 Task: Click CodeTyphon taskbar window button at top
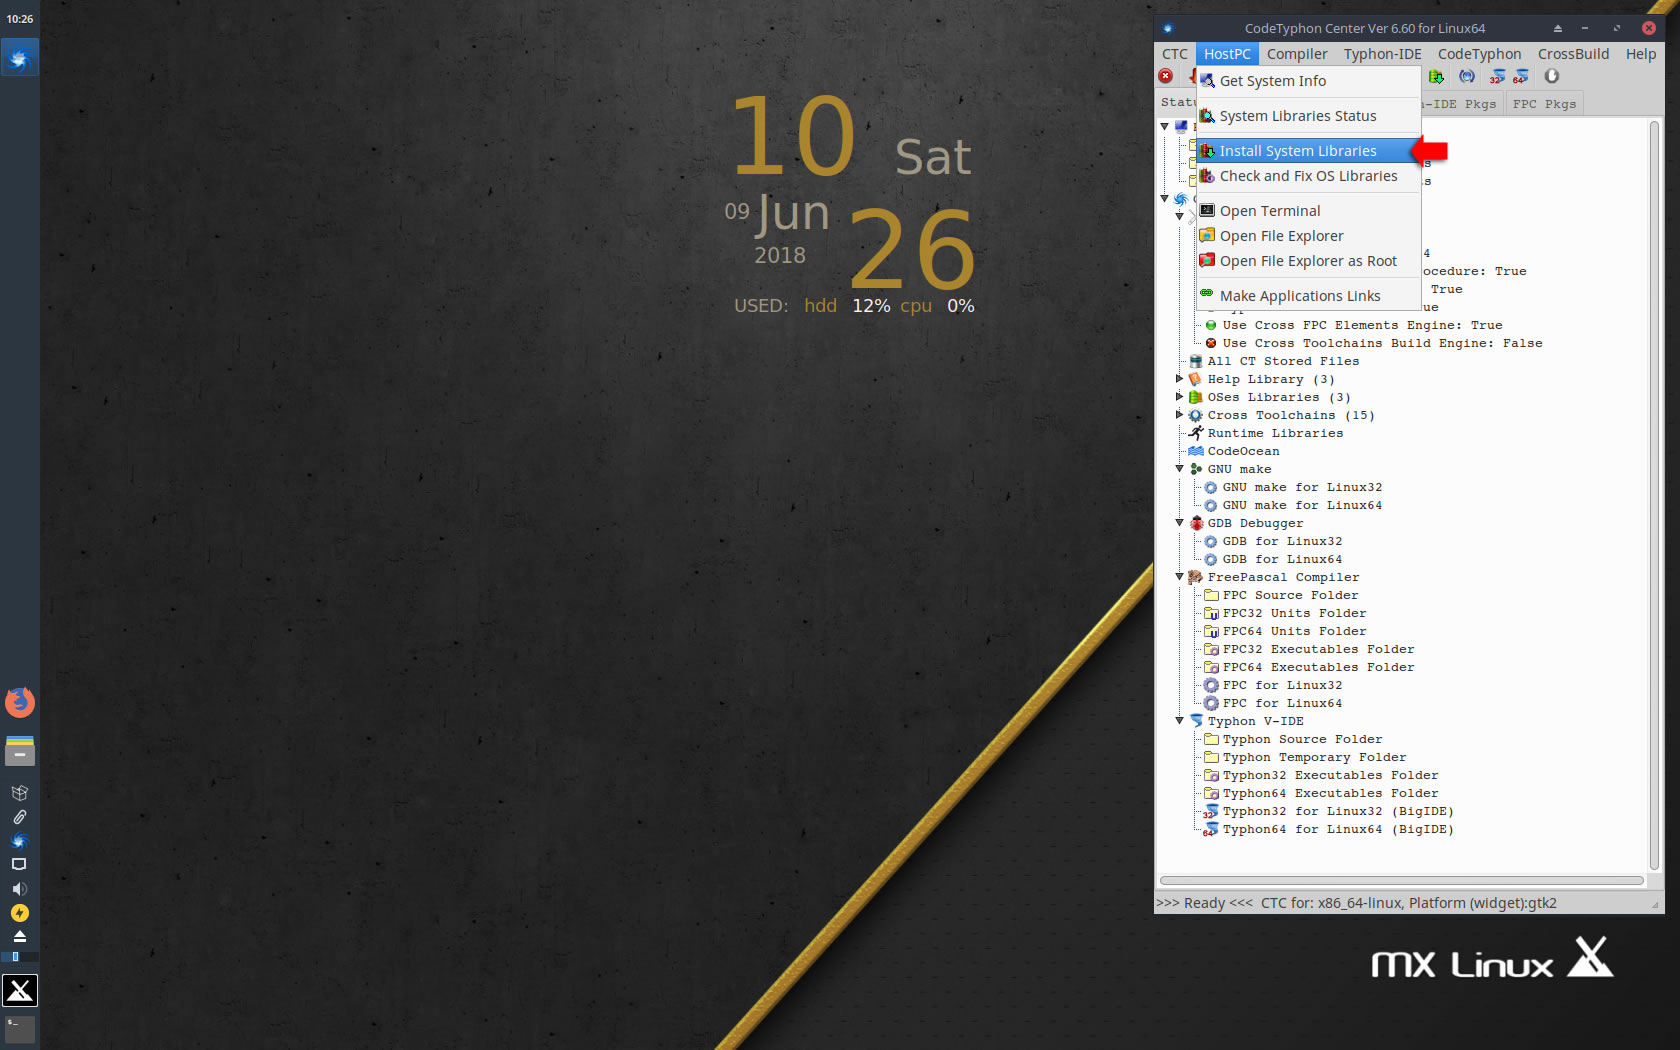point(19,60)
